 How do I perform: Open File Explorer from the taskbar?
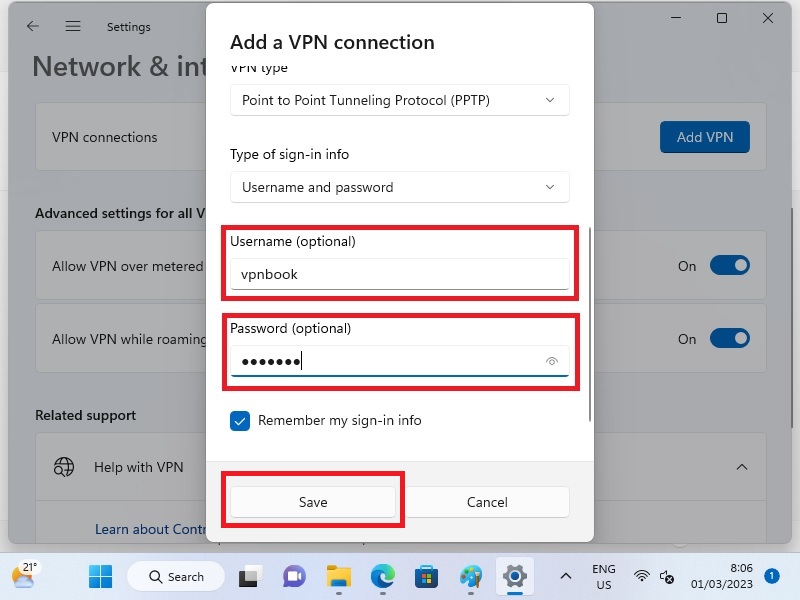coord(339,576)
